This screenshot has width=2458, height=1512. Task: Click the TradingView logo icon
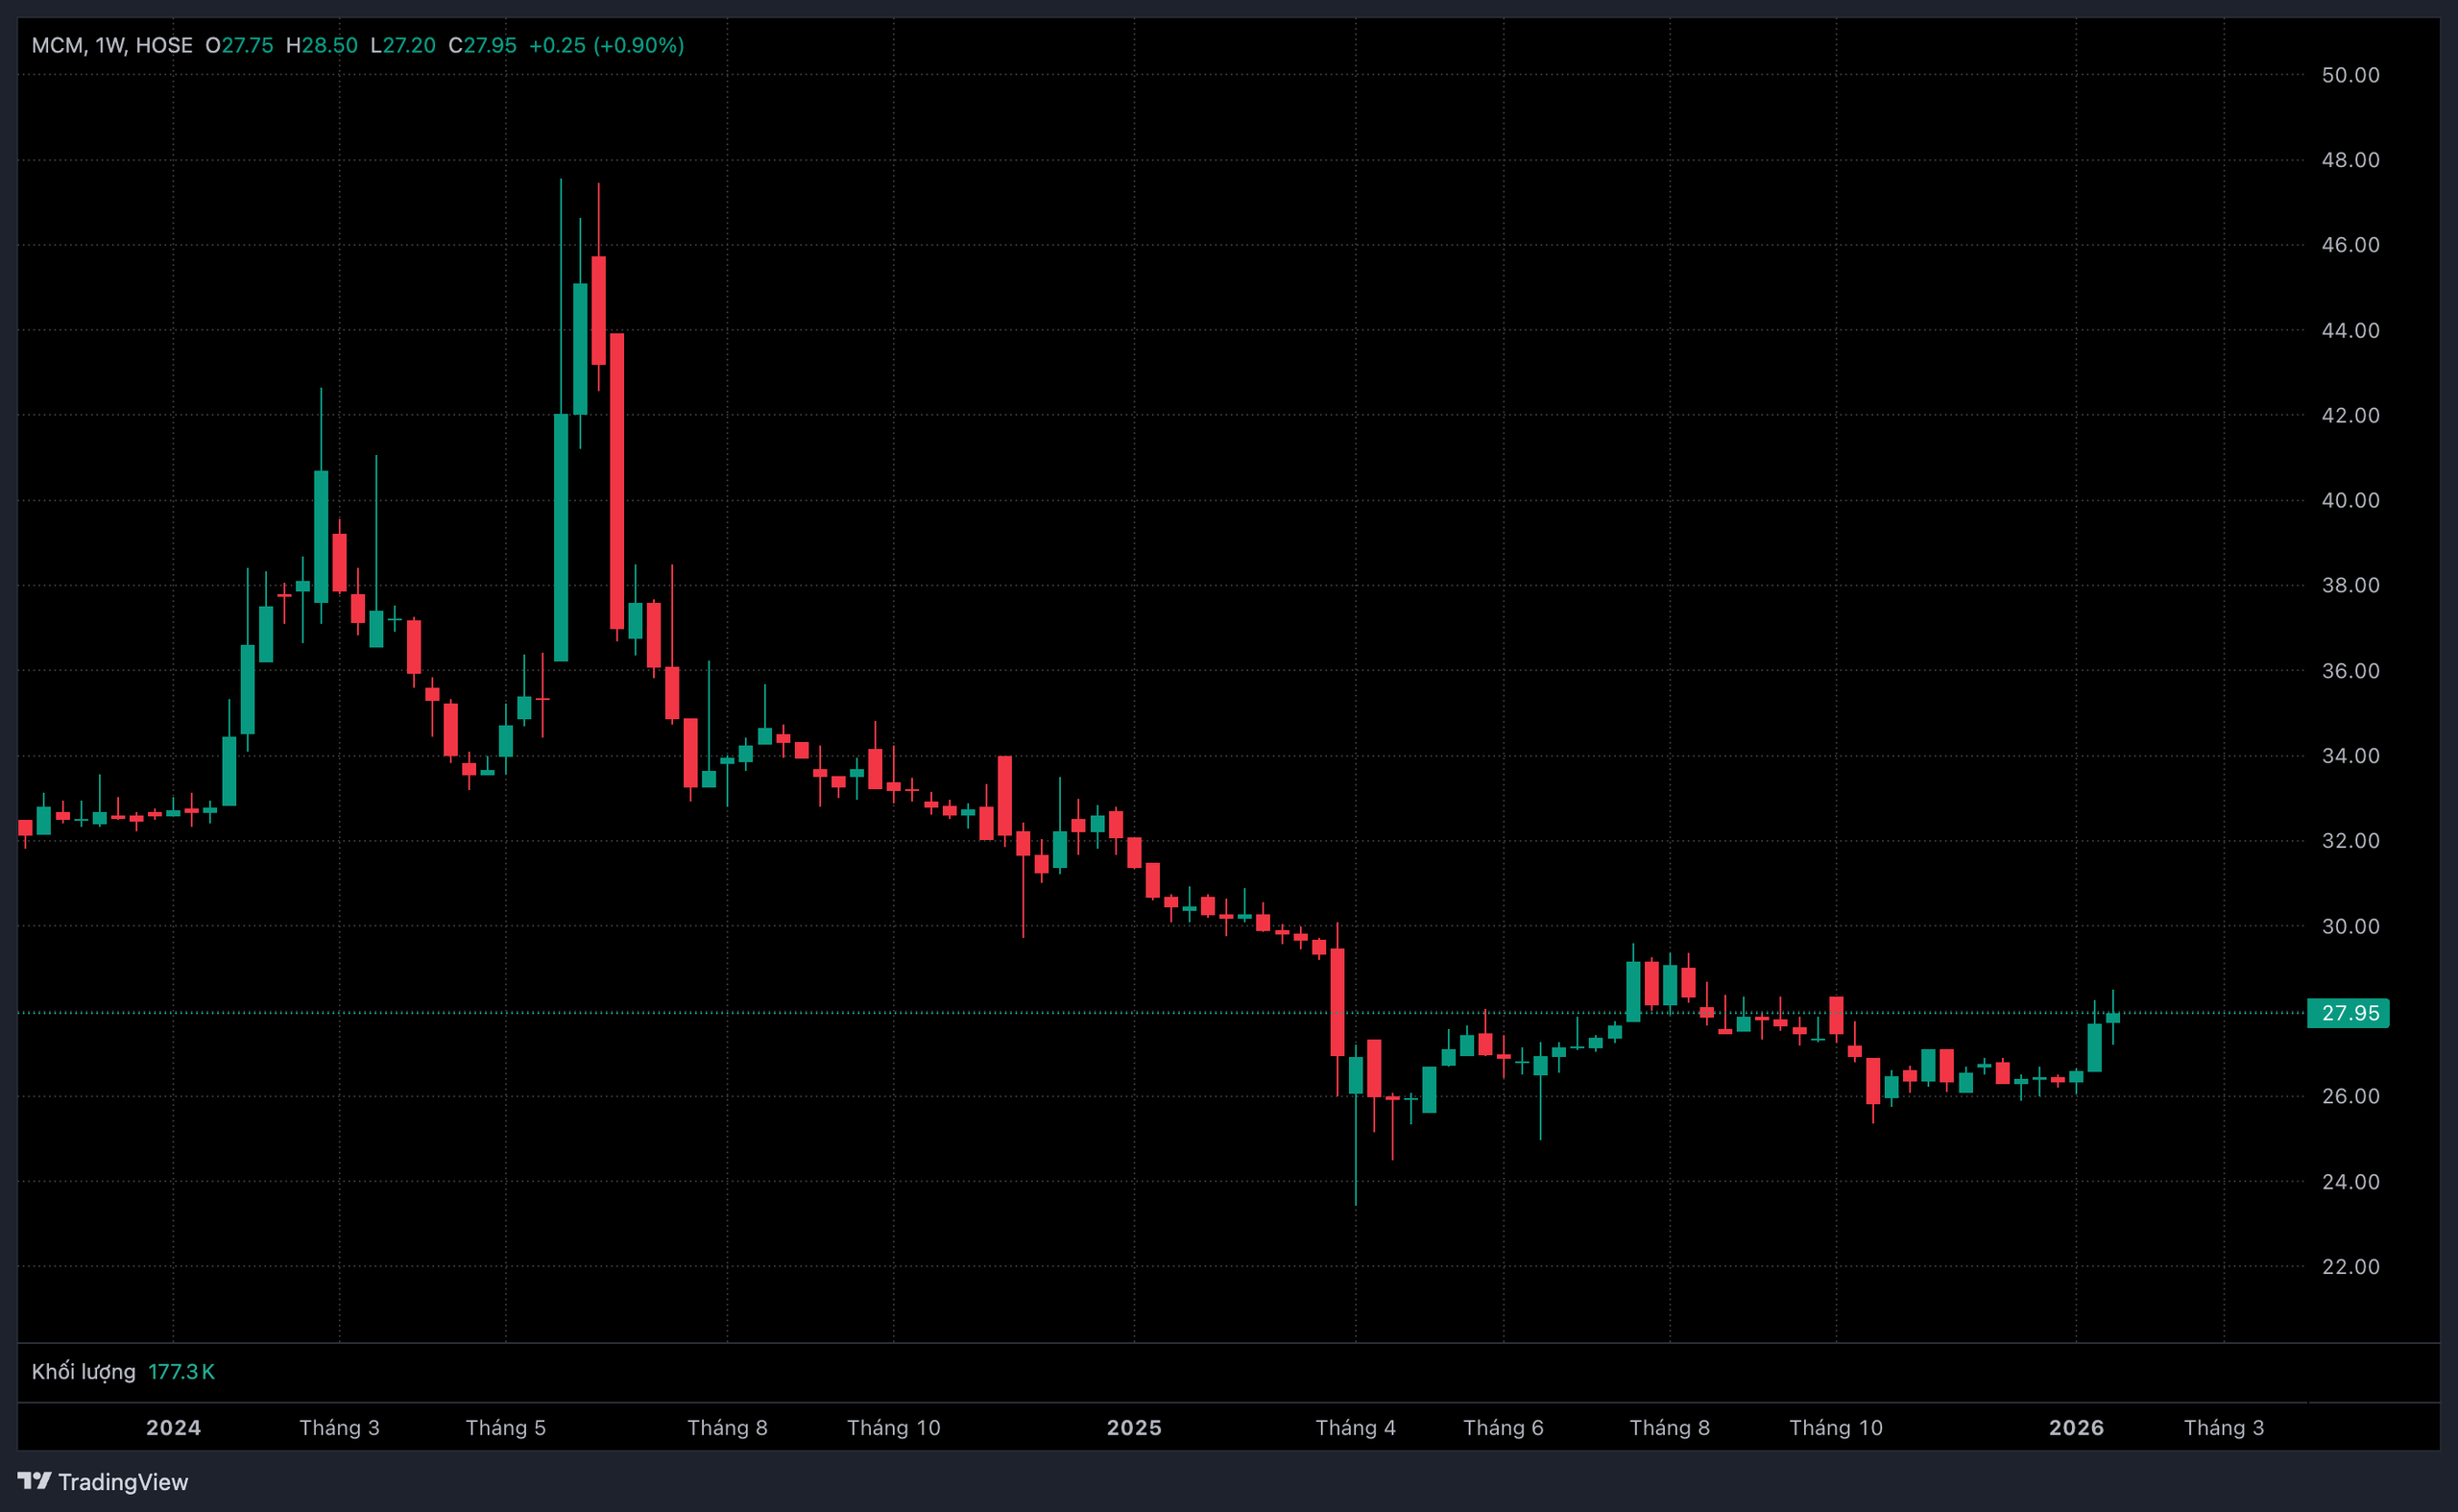pos(34,1480)
